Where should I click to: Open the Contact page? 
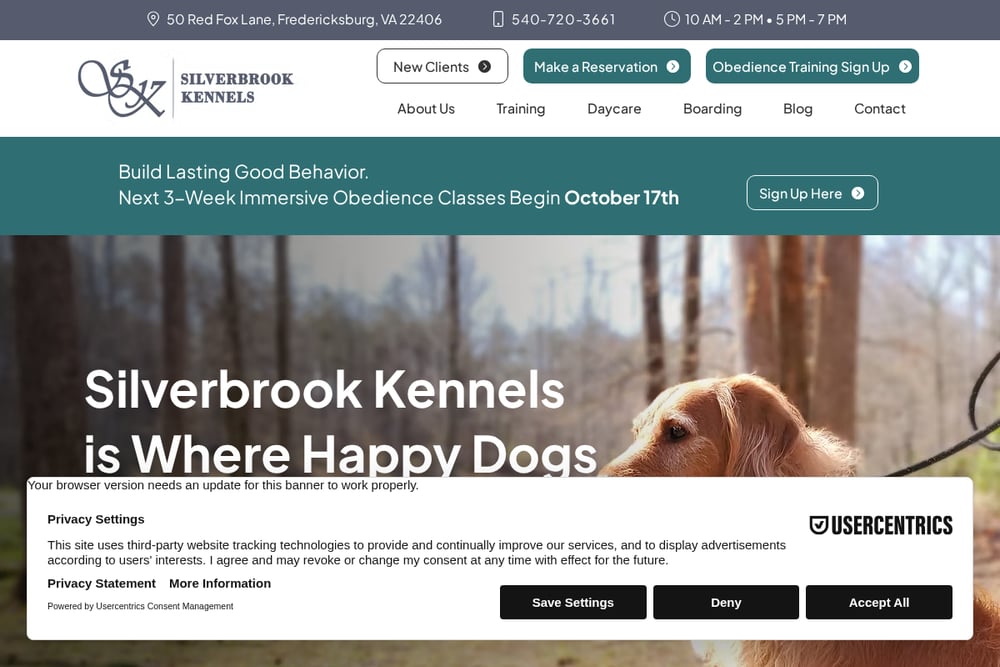point(879,108)
